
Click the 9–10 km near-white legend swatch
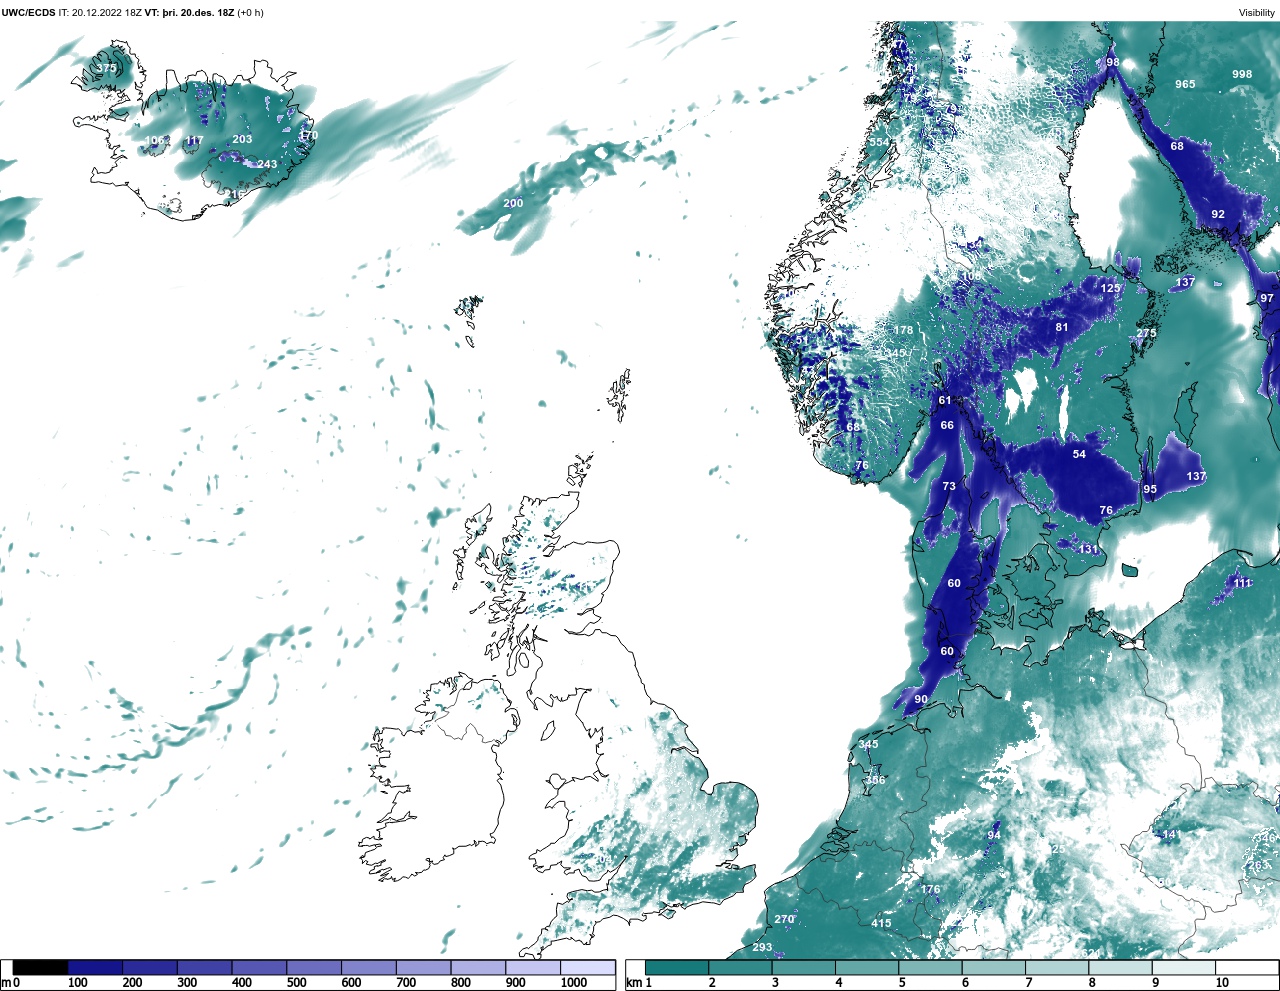tap(1184, 967)
